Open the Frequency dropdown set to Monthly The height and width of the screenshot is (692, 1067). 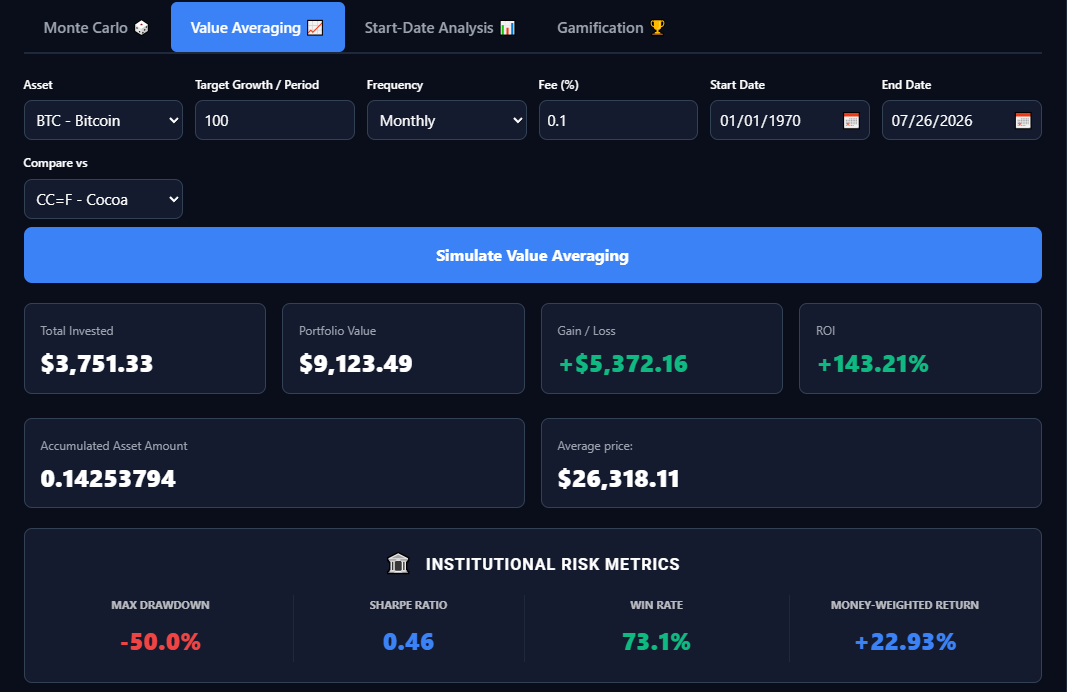pyautogui.click(x=446, y=120)
